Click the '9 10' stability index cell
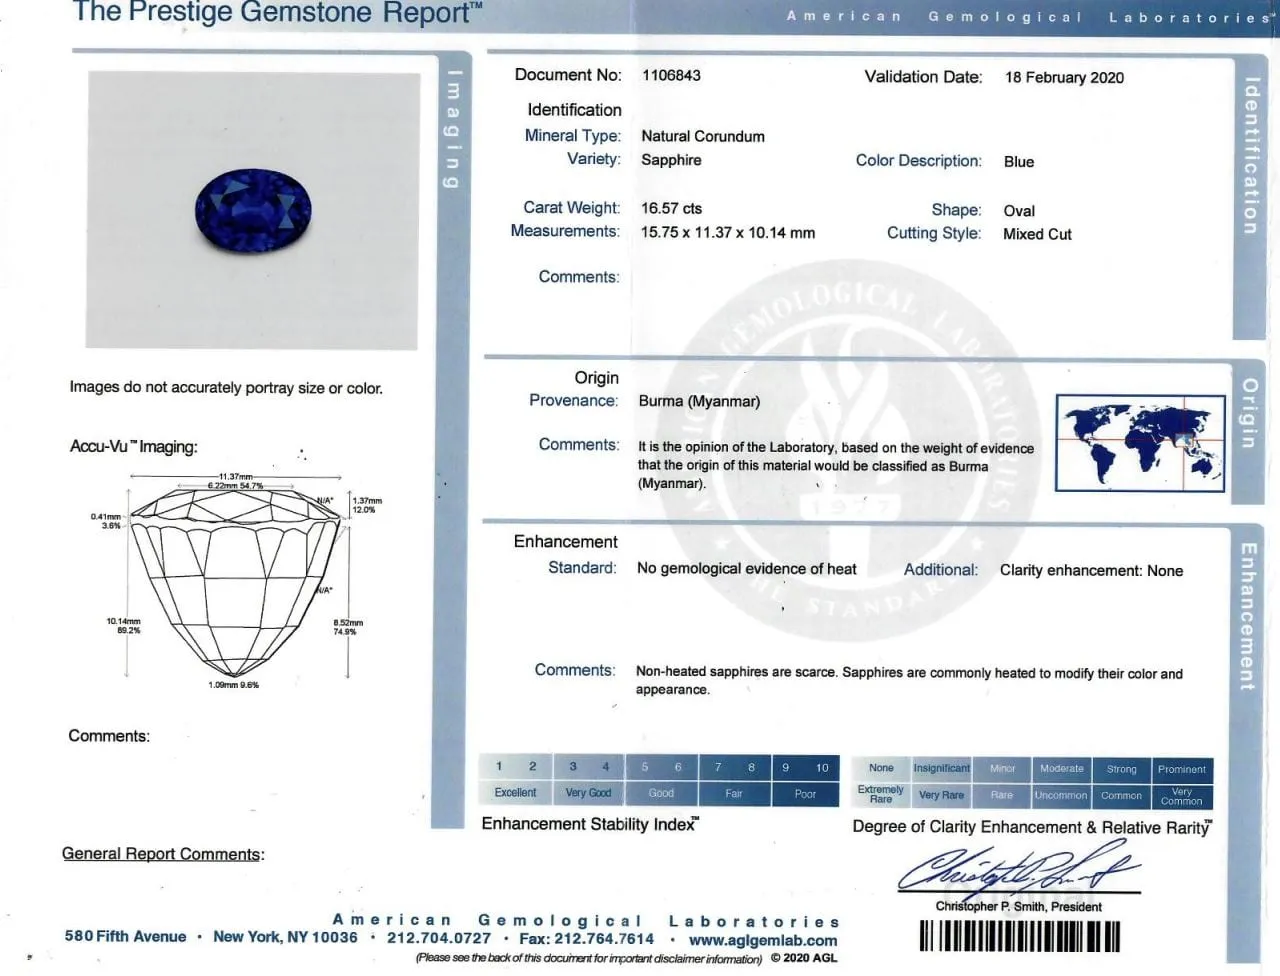 tap(805, 768)
